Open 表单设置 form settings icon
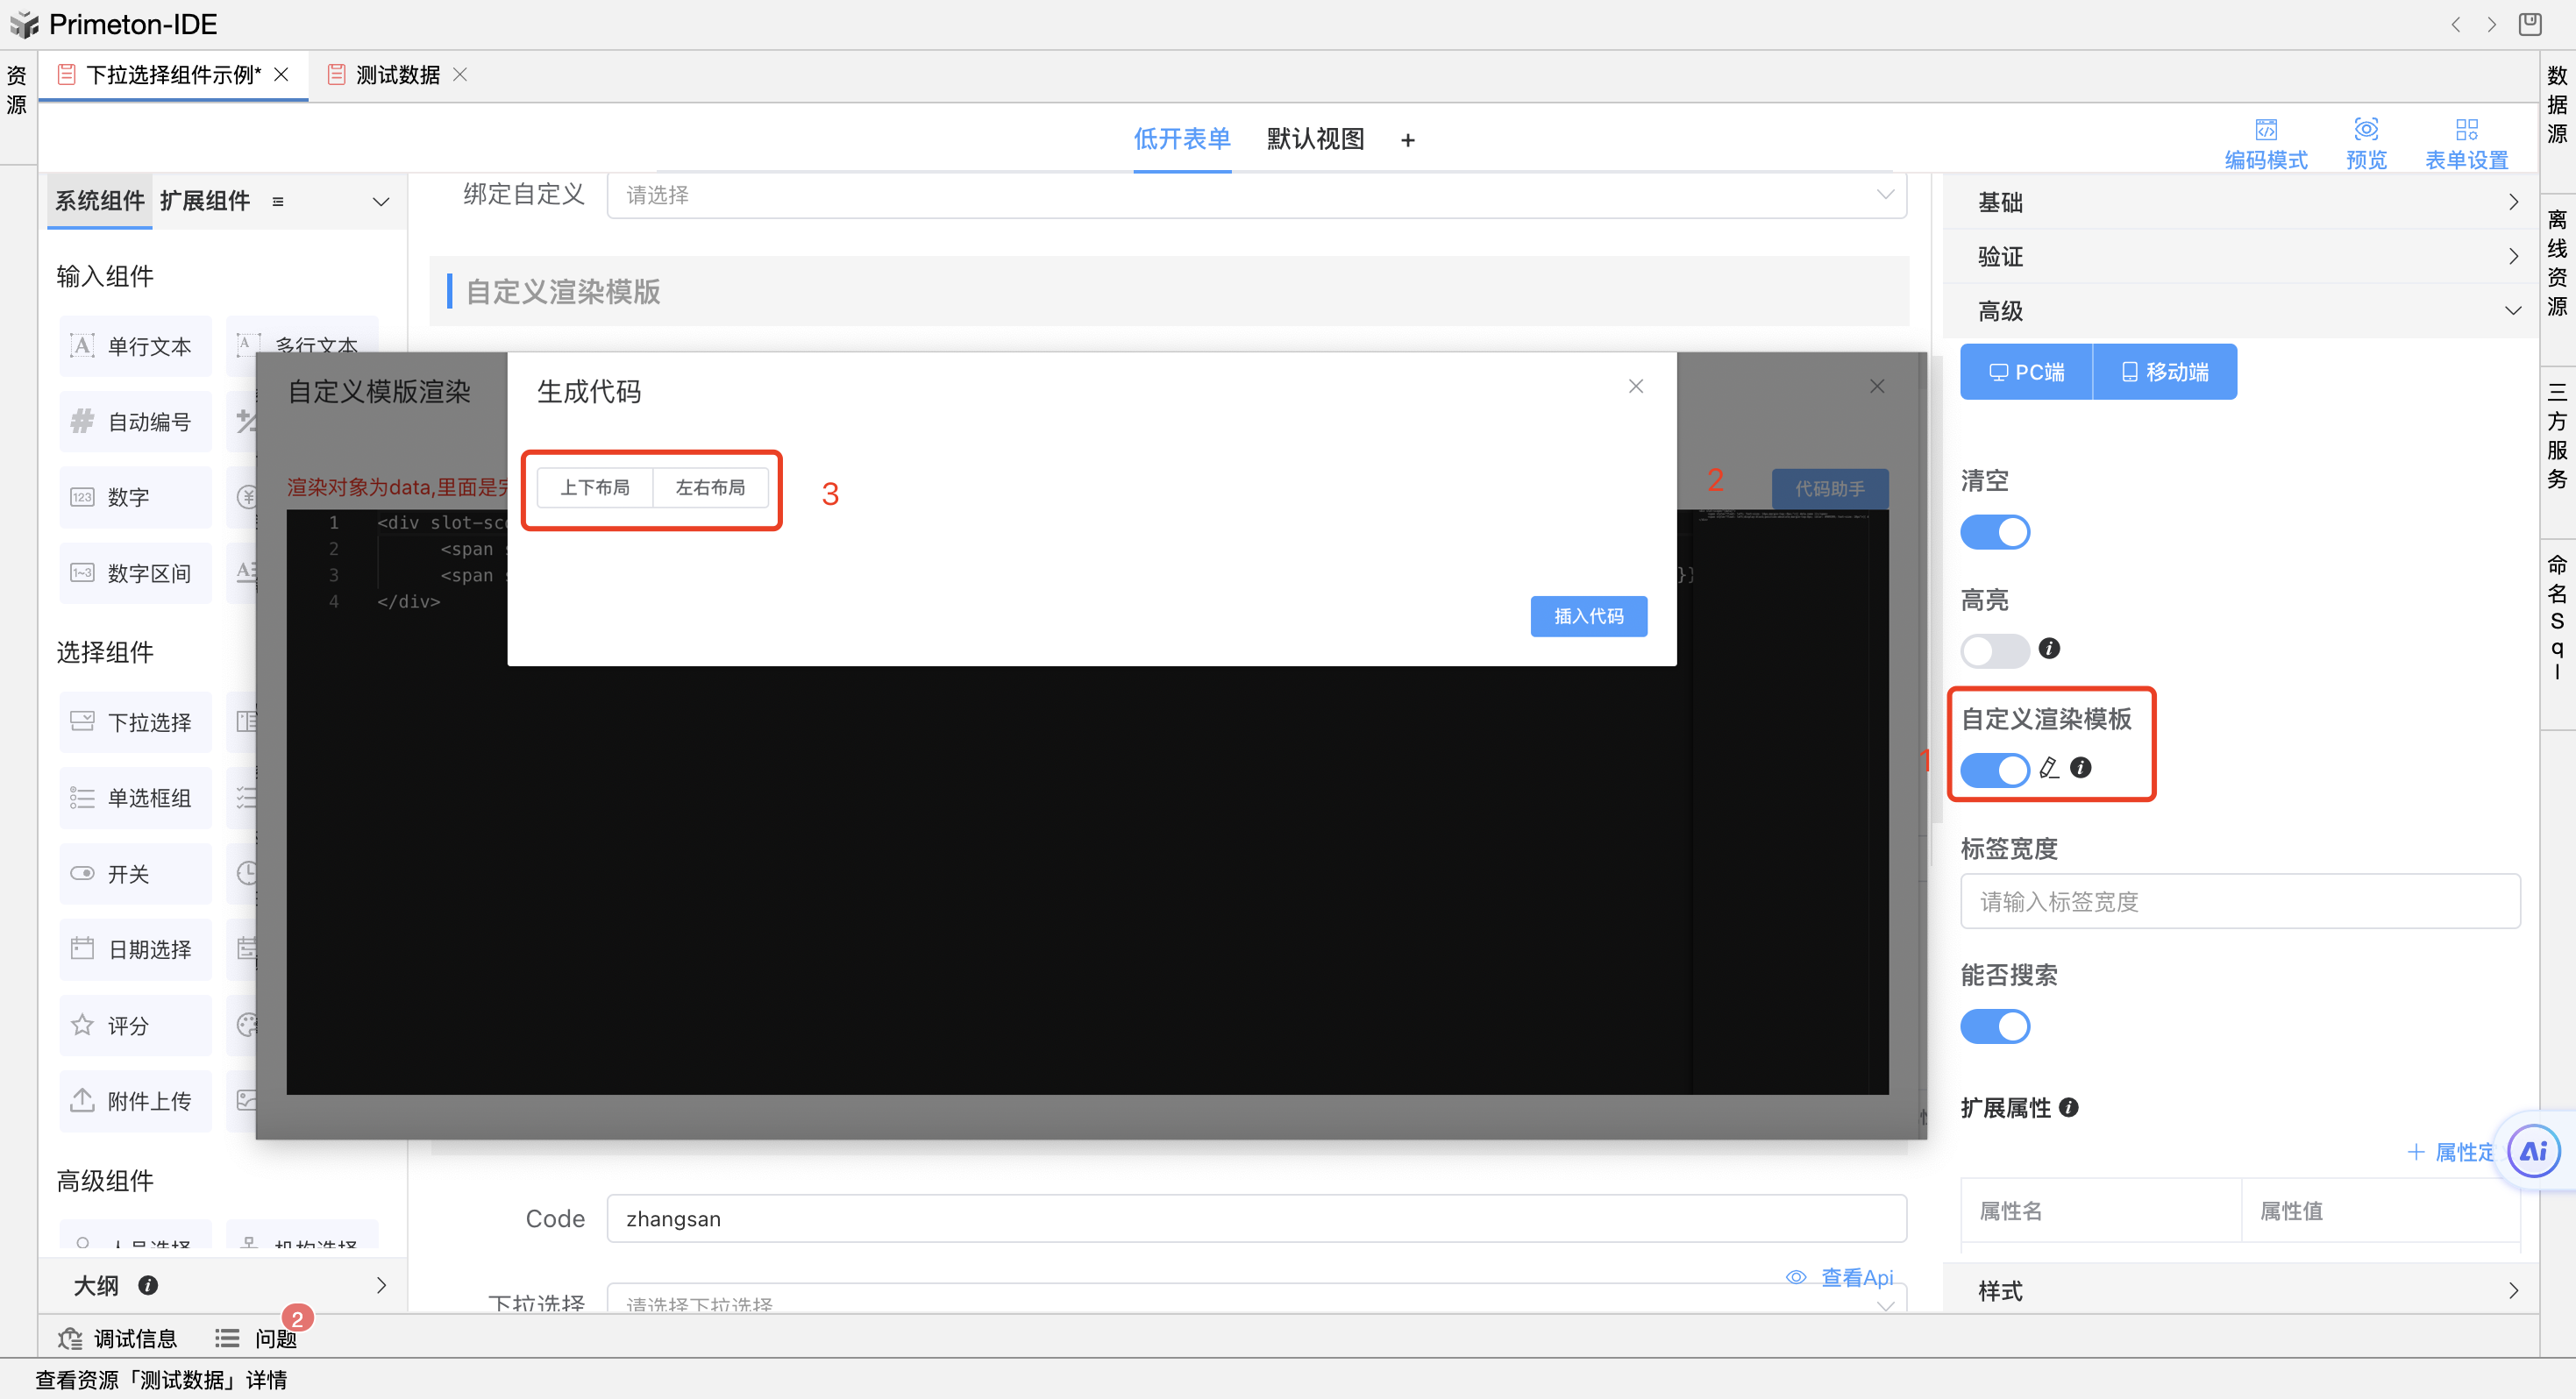 pos(2466,130)
